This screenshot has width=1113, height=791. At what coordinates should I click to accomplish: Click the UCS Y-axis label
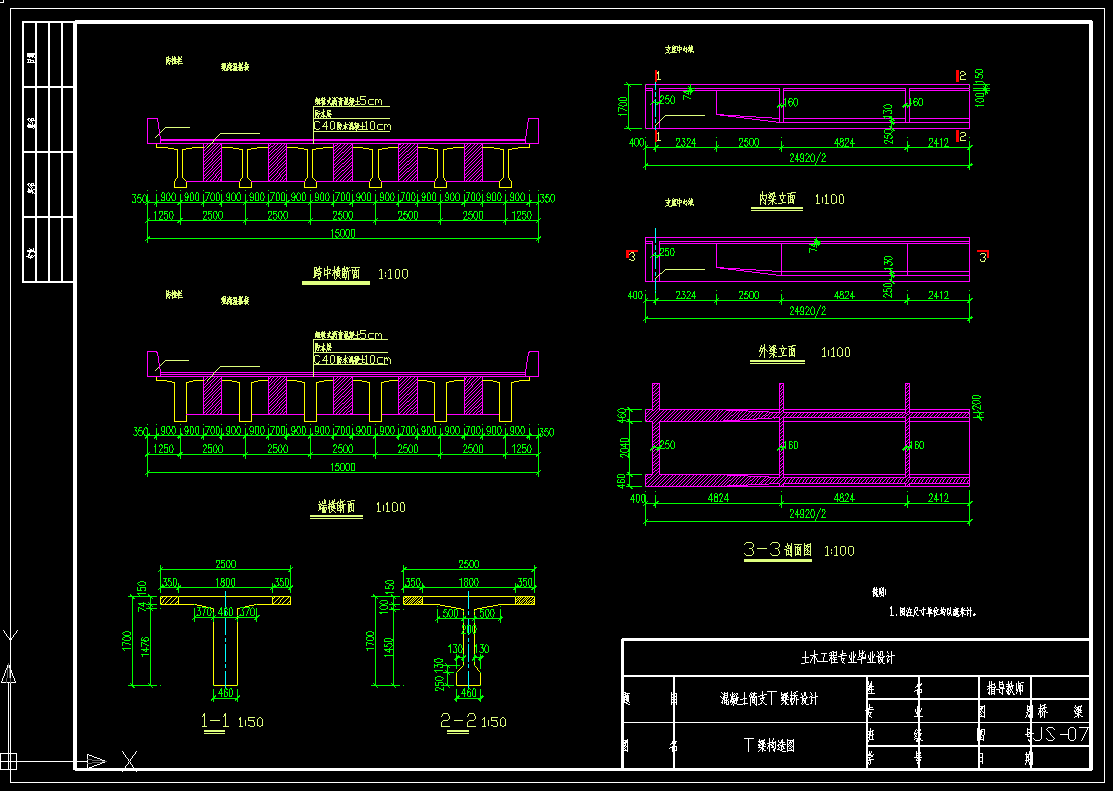(x=10, y=636)
